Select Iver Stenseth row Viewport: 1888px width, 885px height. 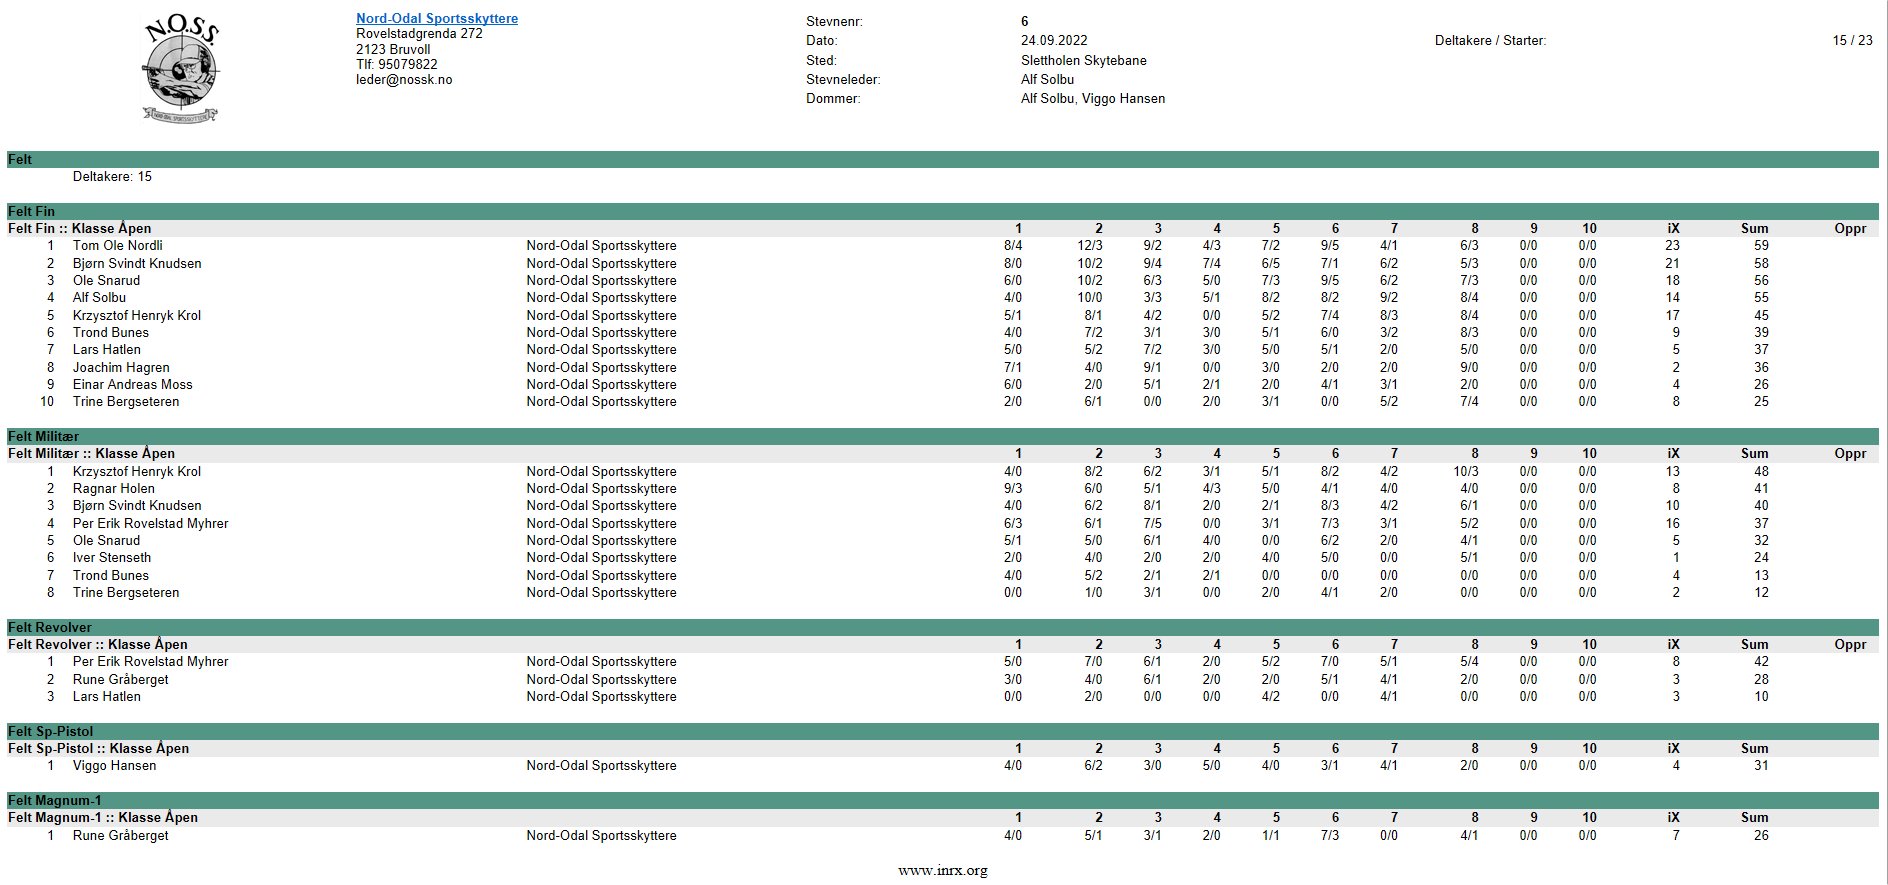[x=943, y=558]
